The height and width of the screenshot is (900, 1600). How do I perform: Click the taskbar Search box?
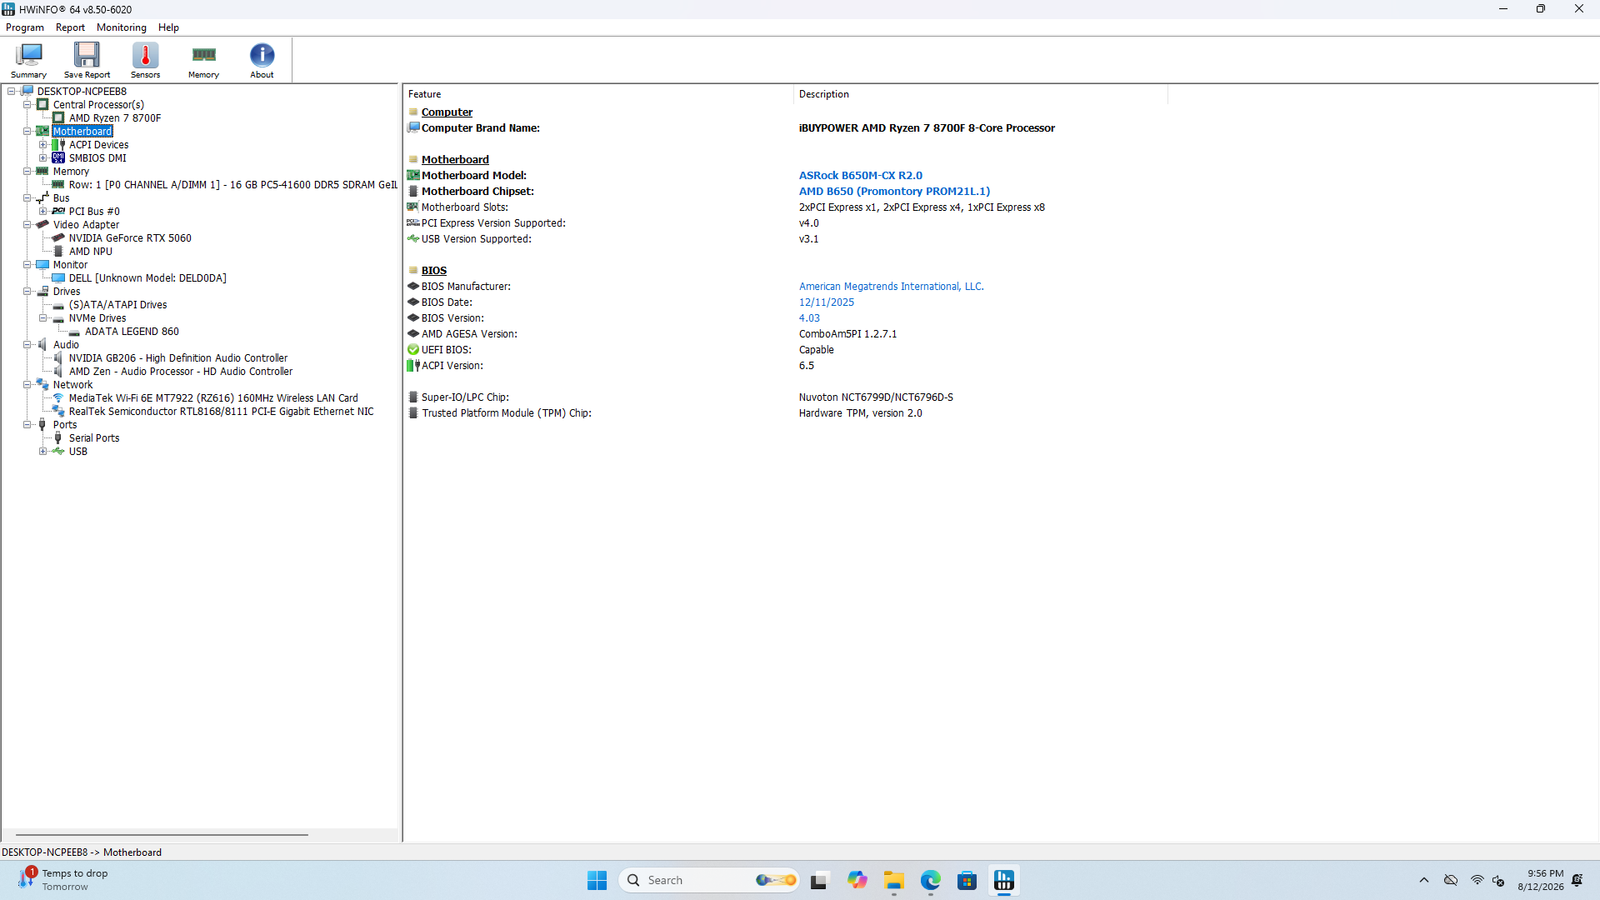709,880
